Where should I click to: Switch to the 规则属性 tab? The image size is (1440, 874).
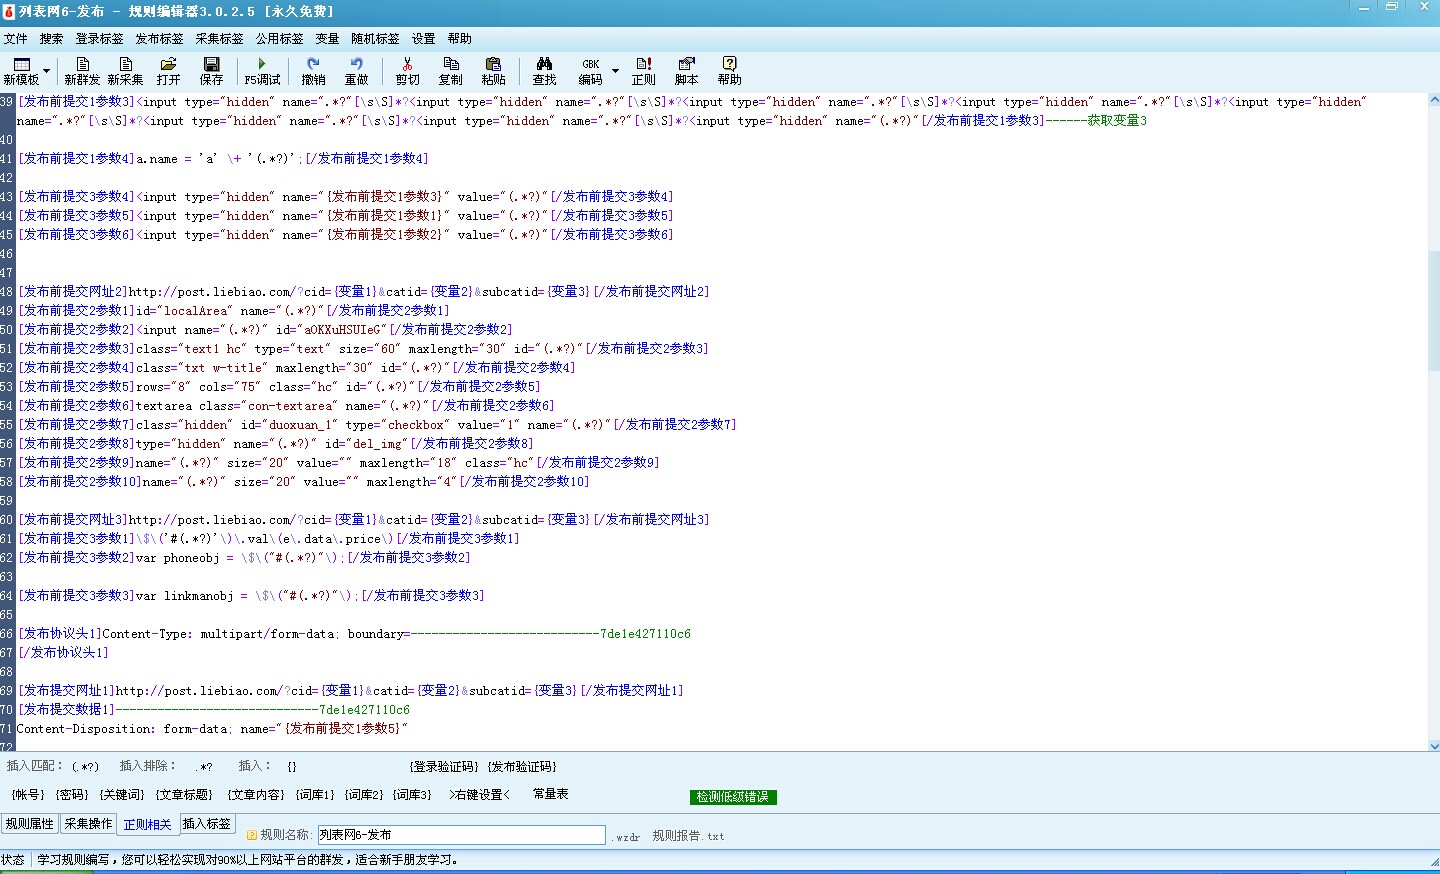click(x=30, y=824)
